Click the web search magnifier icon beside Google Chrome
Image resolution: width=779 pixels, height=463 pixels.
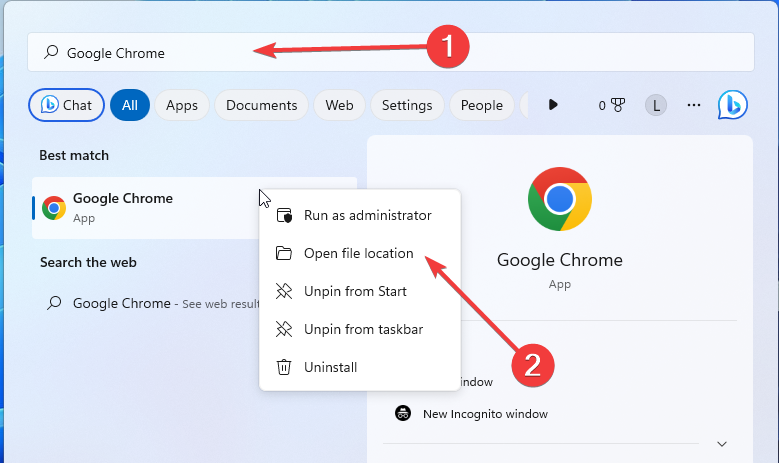(54, 303)
